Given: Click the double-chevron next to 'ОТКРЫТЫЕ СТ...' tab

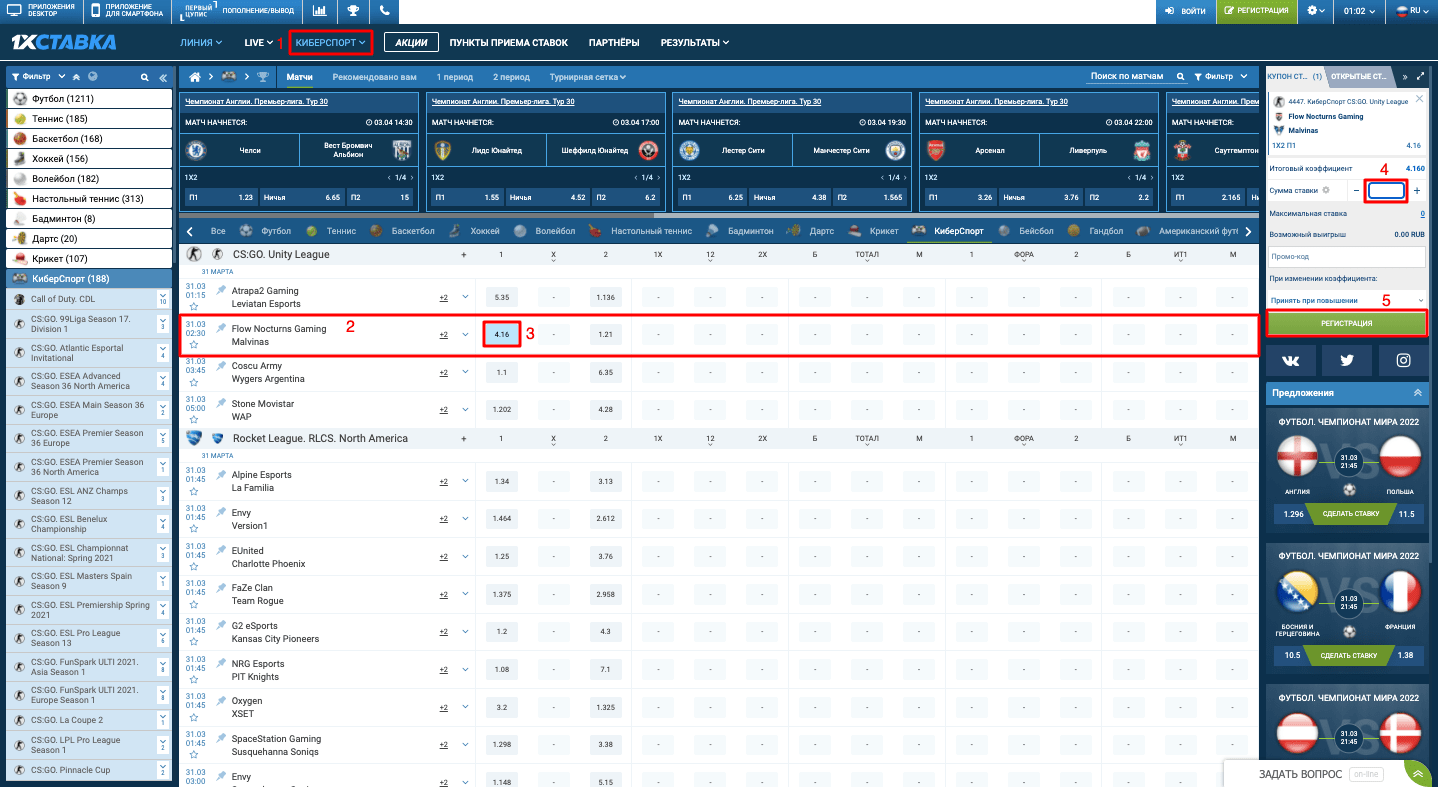Looking at the screenshot, I should (1404, 76).
